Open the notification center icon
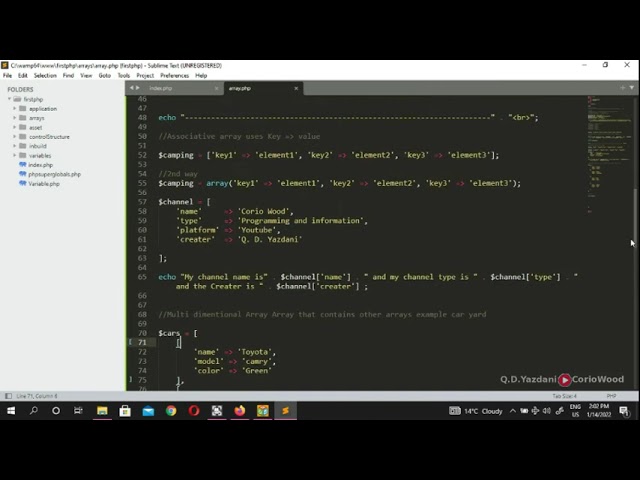640x480 pixels. [x=624, y=411]
